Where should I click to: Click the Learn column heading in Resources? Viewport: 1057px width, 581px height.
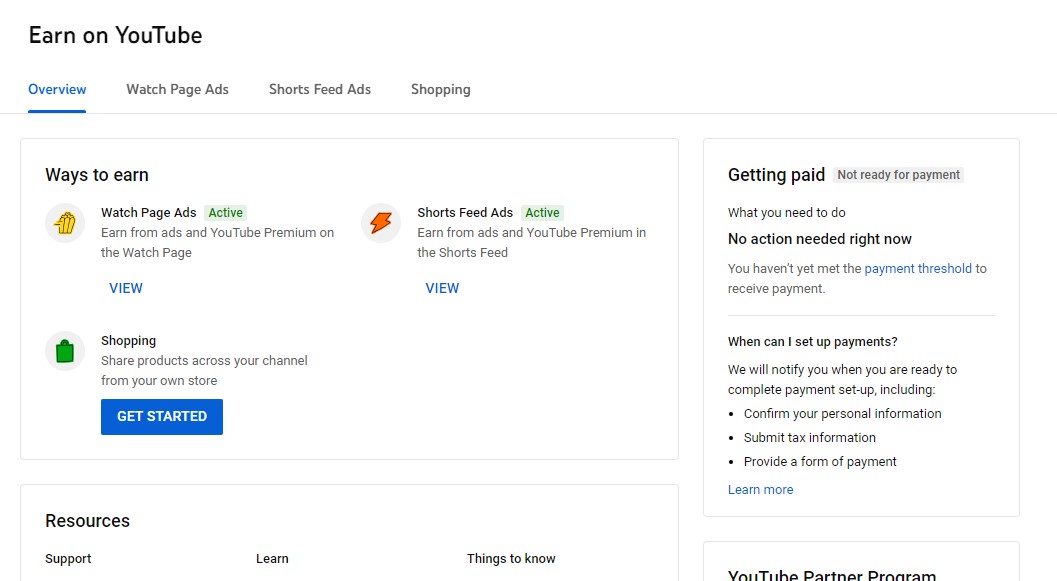click(272, 559)
